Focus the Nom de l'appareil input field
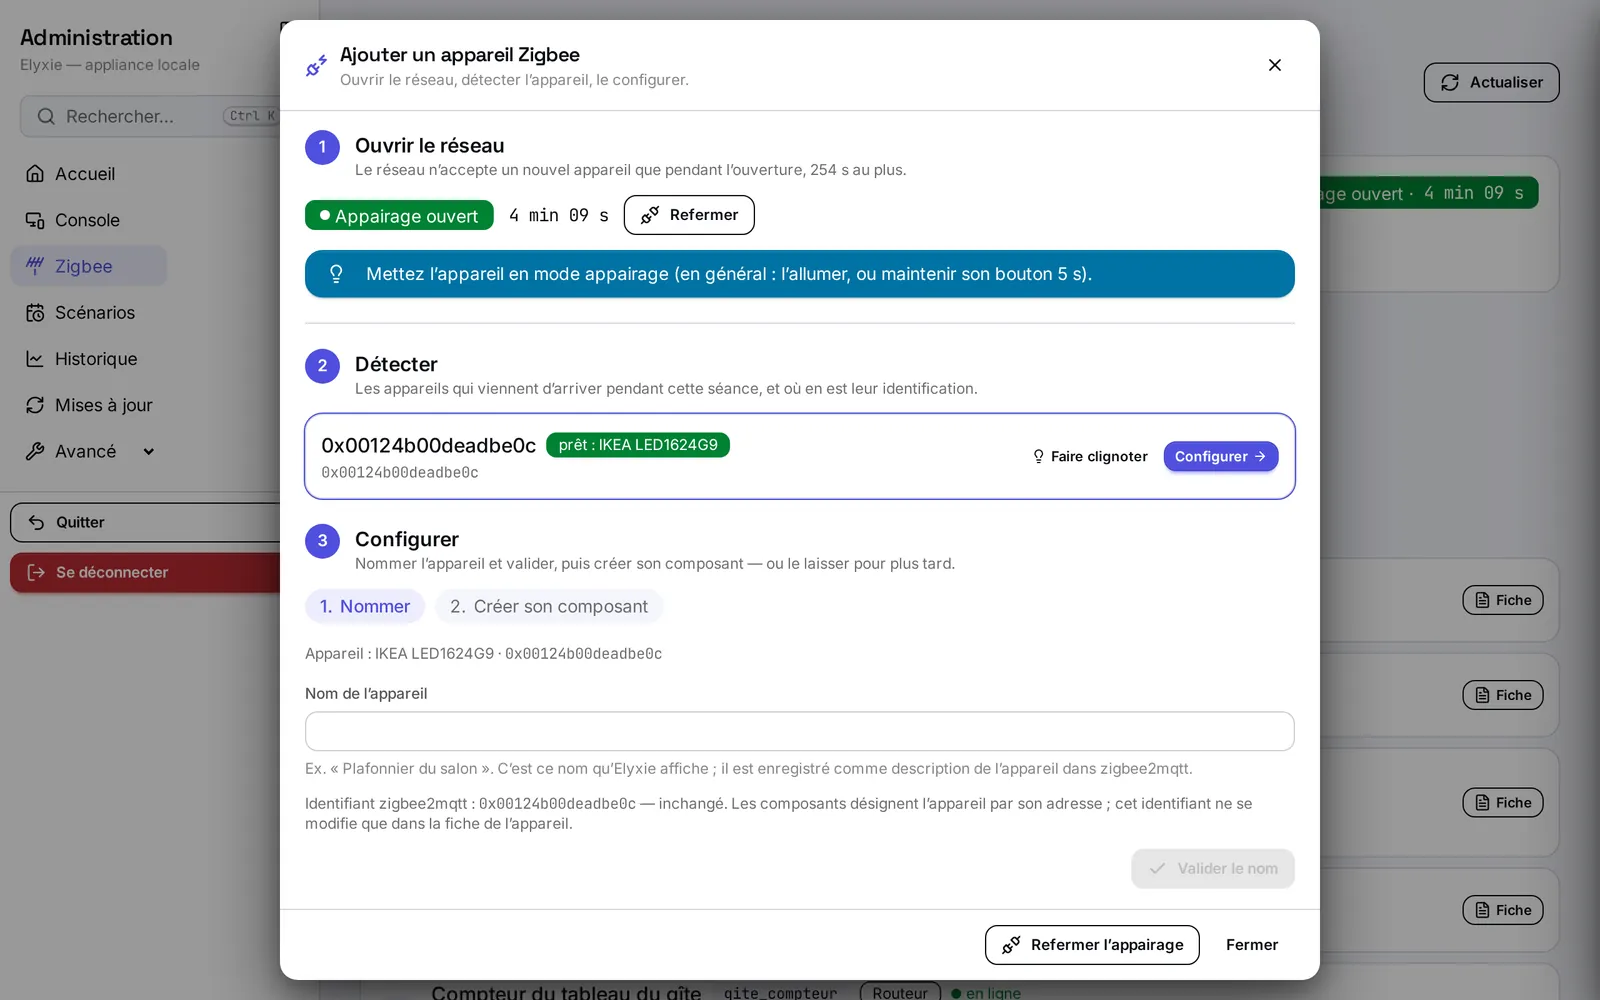The width and height of the screenshot is (1600, 1000). (800, 731)
